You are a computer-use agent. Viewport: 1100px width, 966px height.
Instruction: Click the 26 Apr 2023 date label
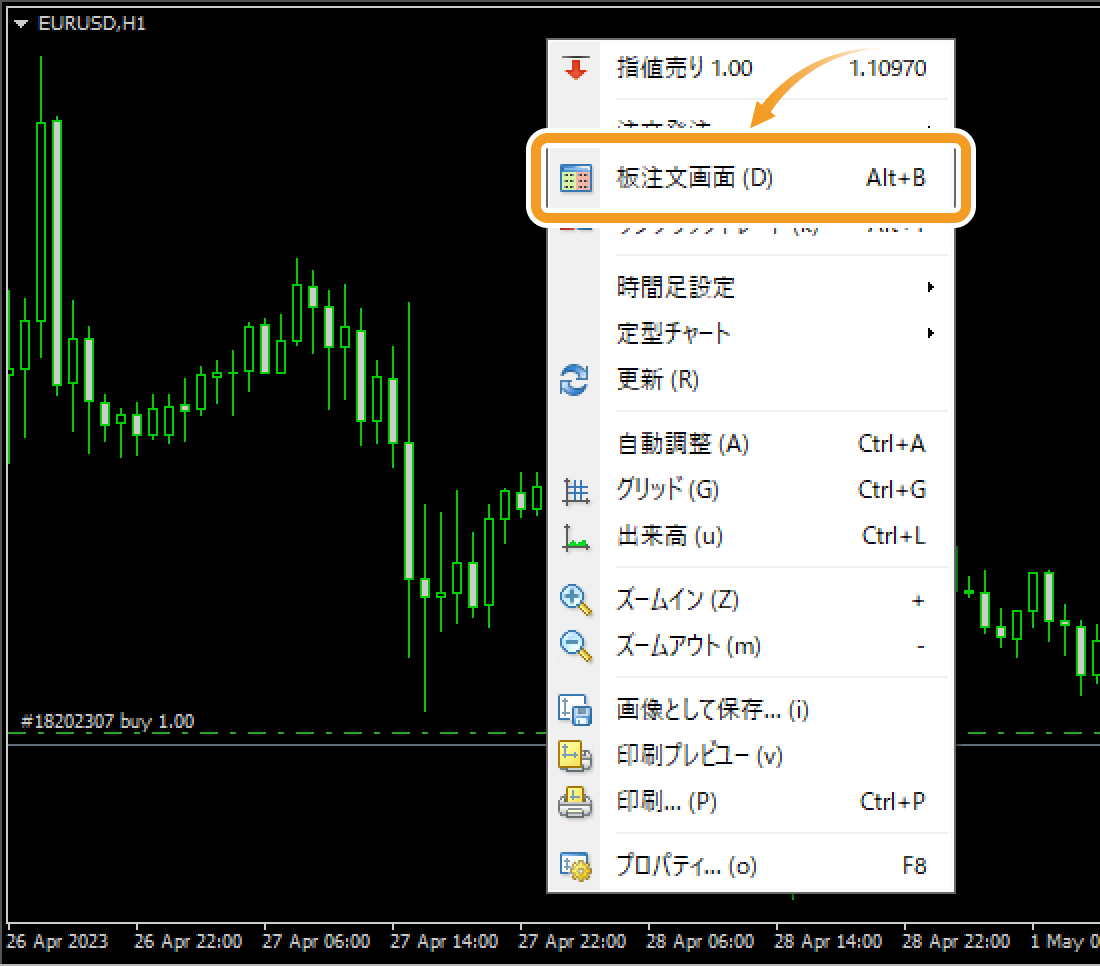[58, 941]
